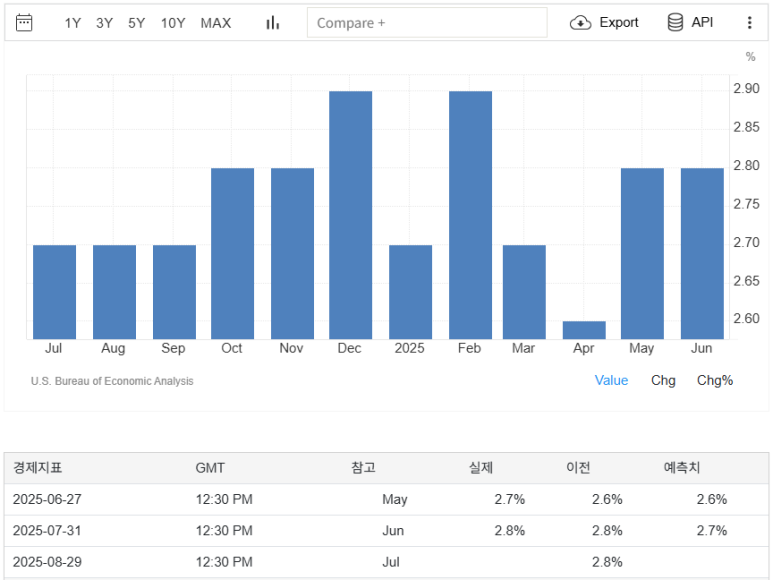Select the 1Y time range
773x580 pixels.
pyautogui.click(x=73, y=22)
